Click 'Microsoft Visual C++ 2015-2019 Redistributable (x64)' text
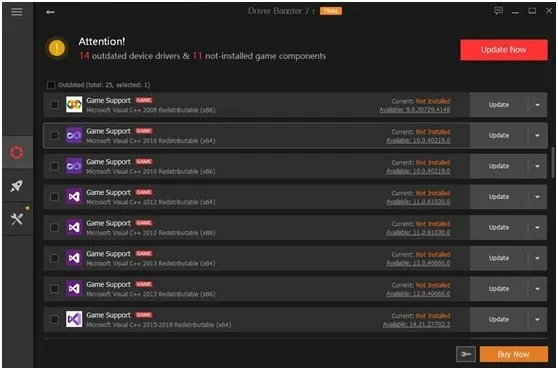Screen dimensions: 558x370 point(158,324)
